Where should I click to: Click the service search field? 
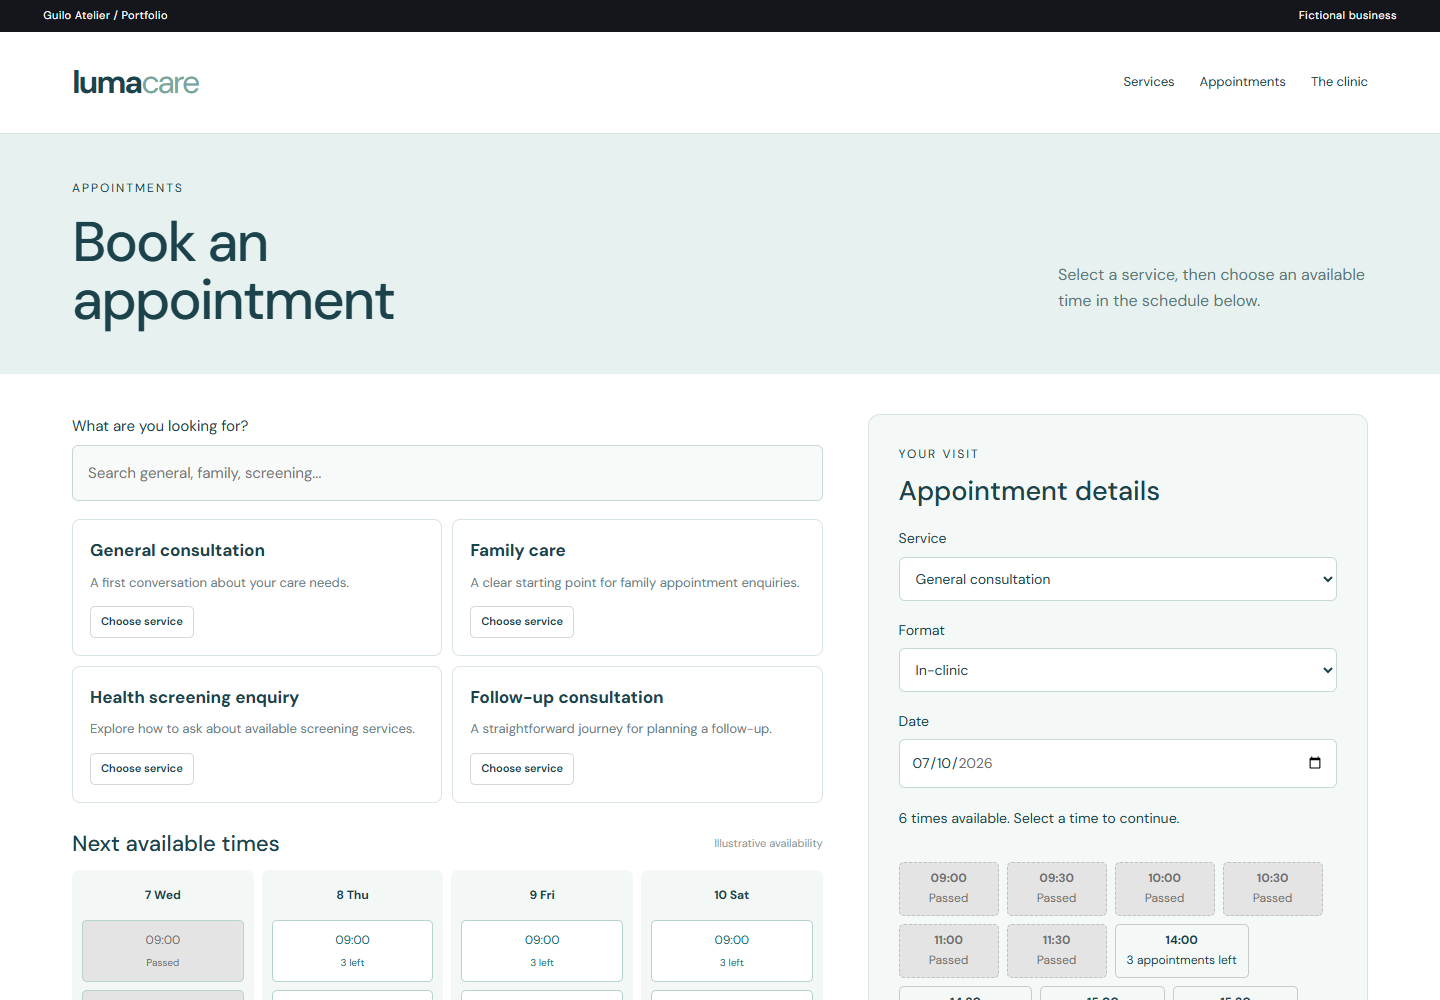pos(447,473)
